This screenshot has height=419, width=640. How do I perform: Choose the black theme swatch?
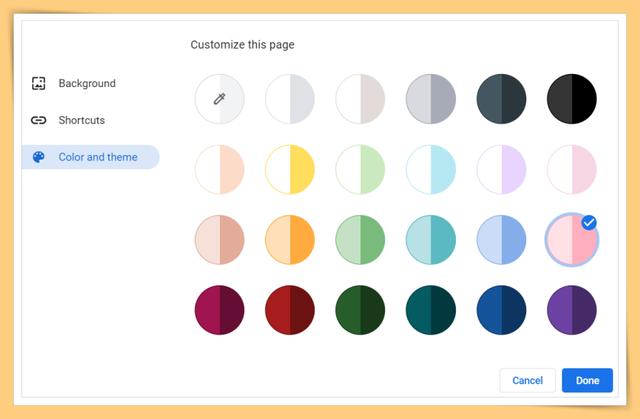coord(572,99)
